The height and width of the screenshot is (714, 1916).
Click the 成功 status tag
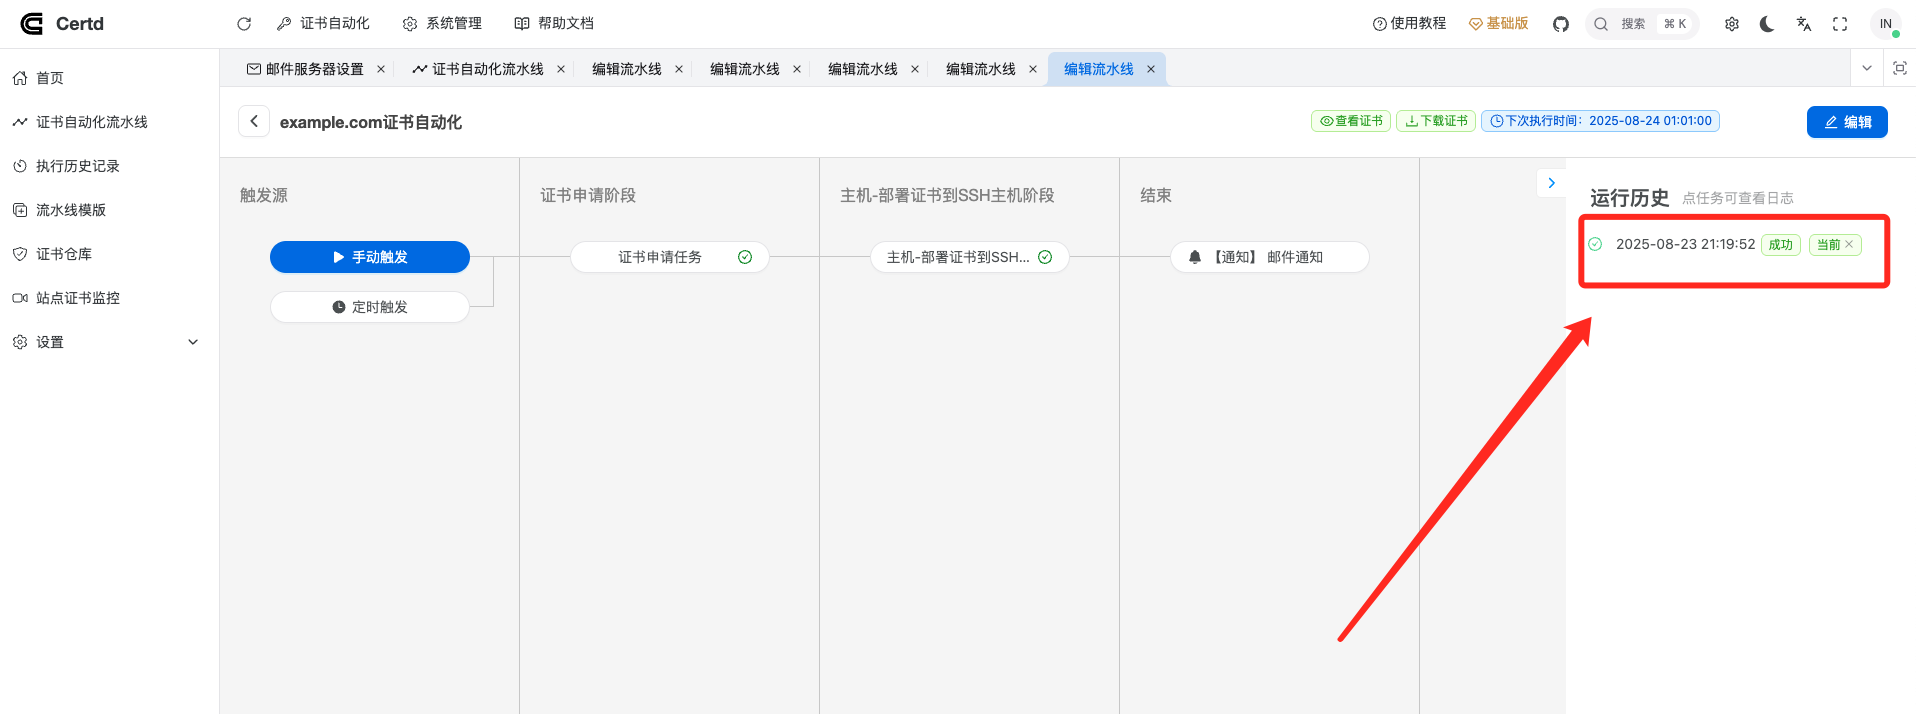coord(1781,245)
